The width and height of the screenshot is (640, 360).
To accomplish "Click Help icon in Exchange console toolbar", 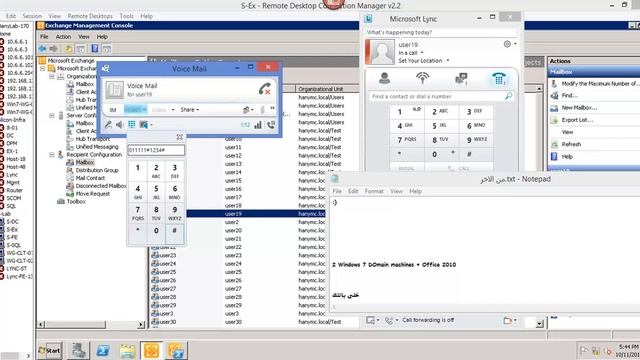I will [x=95, y=49].
